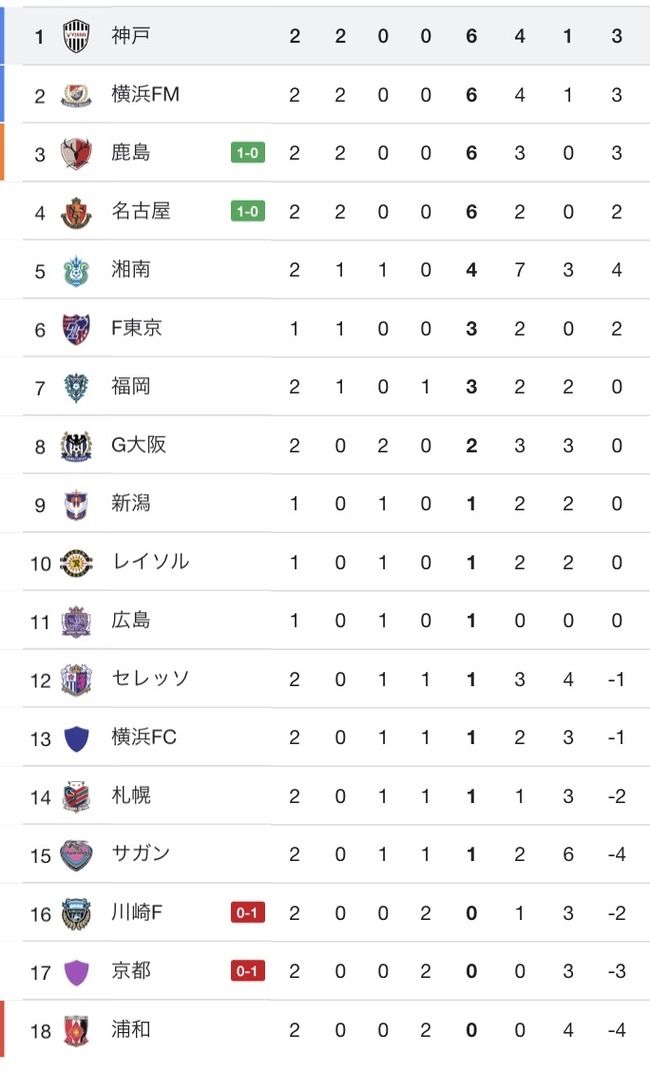Open 川崎F's red 0-1 result badge
The height and width of the screenshot is (1072, 650).
tap(247, 913)
